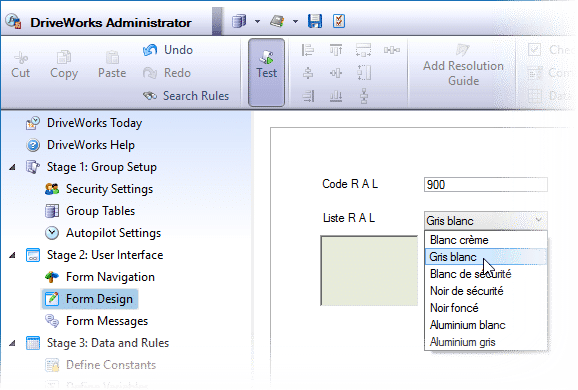
Task: Click the Code R A L text field
Action: click(485, 184)
